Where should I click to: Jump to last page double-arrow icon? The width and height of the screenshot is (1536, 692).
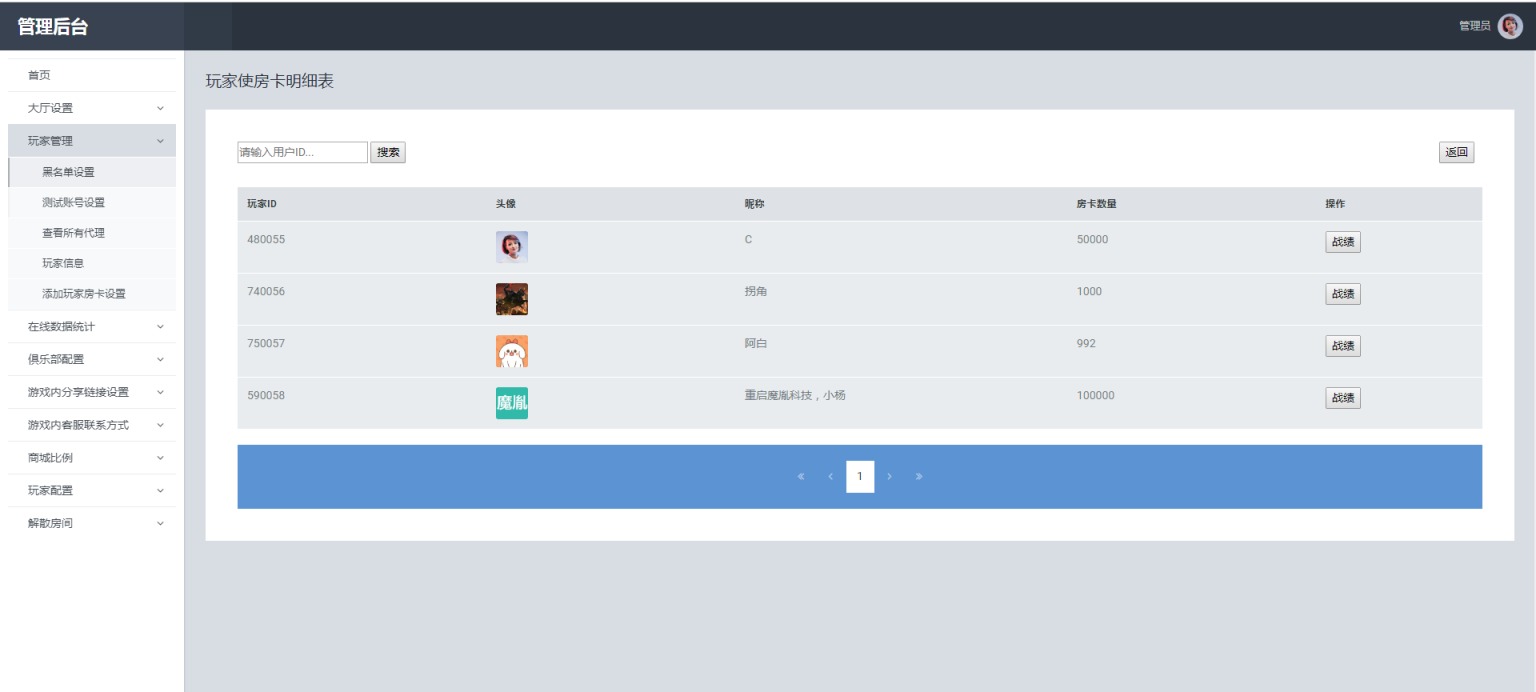coord(919,477)
